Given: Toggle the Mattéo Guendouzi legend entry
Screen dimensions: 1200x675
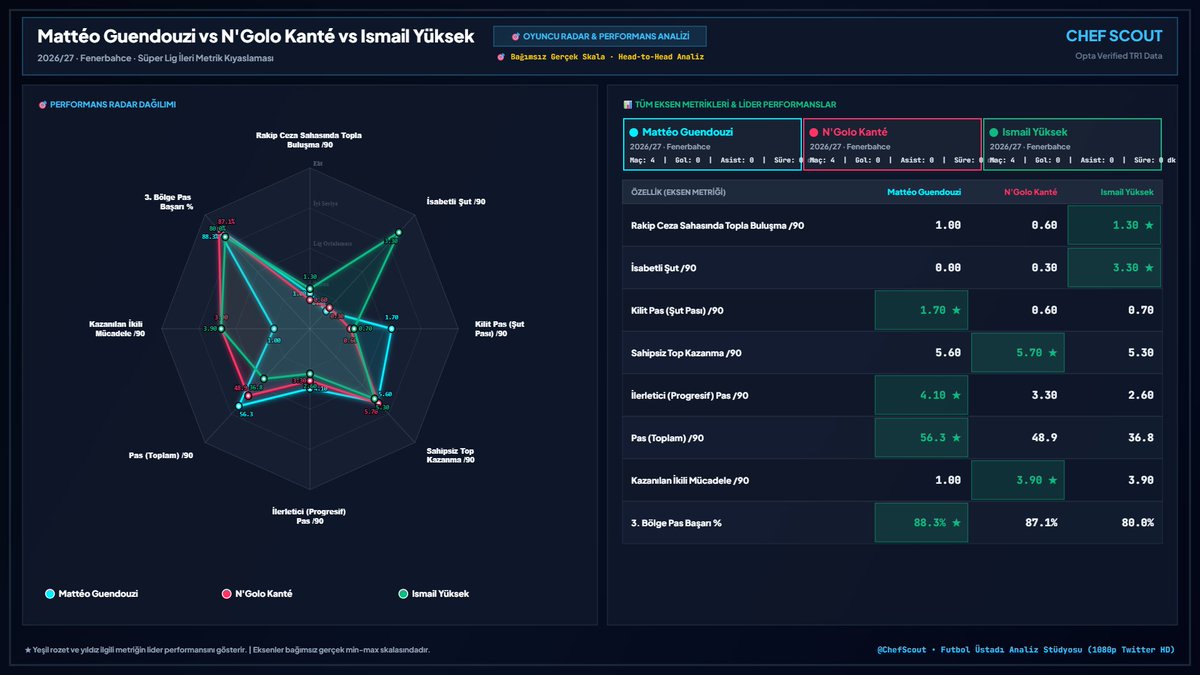Looking at the screenshot, I should coord(92,593).
